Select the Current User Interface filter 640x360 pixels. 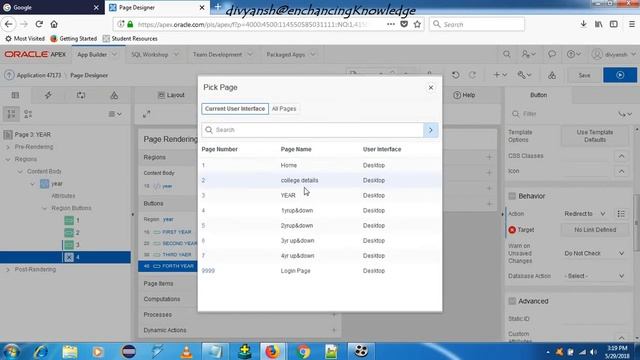coord(235,109)
